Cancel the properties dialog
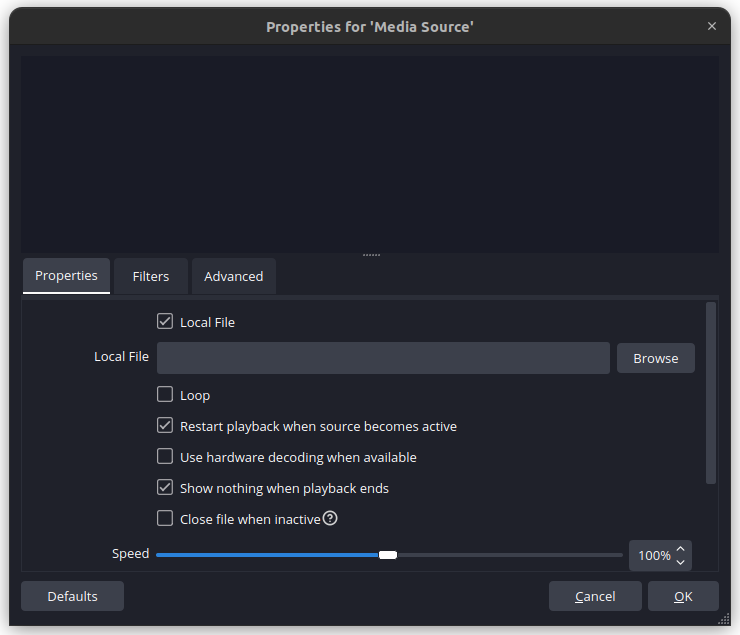740x635 pixels. point(595,596)
